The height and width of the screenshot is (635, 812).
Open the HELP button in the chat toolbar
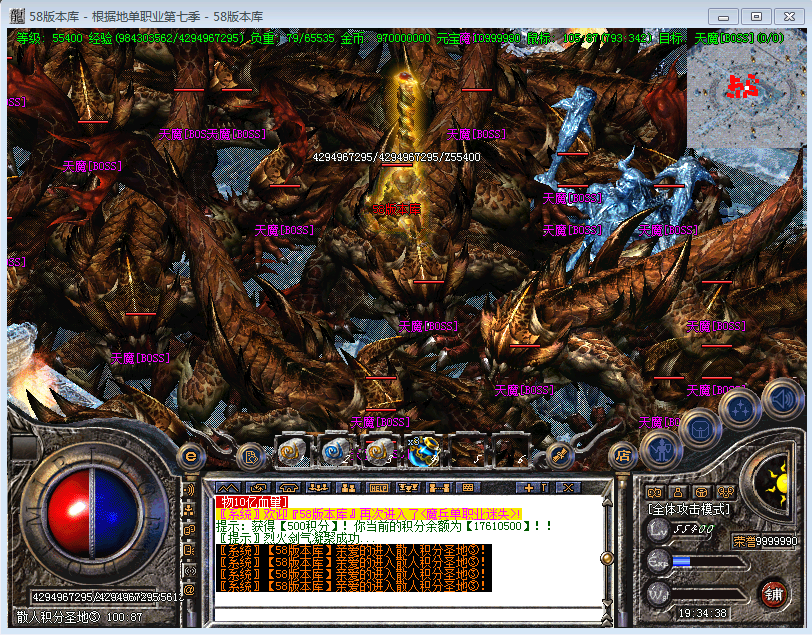click(x=379, y=487)
